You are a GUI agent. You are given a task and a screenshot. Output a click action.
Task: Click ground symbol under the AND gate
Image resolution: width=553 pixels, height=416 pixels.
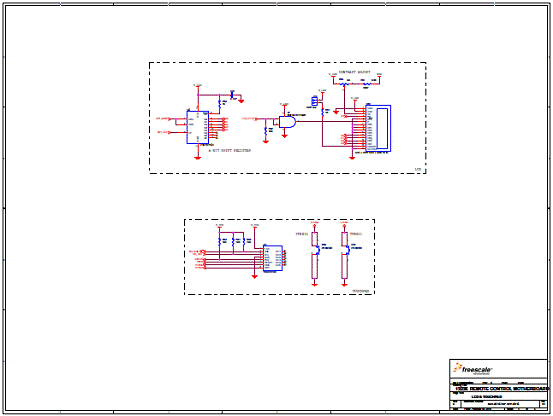tap(284, 136)
